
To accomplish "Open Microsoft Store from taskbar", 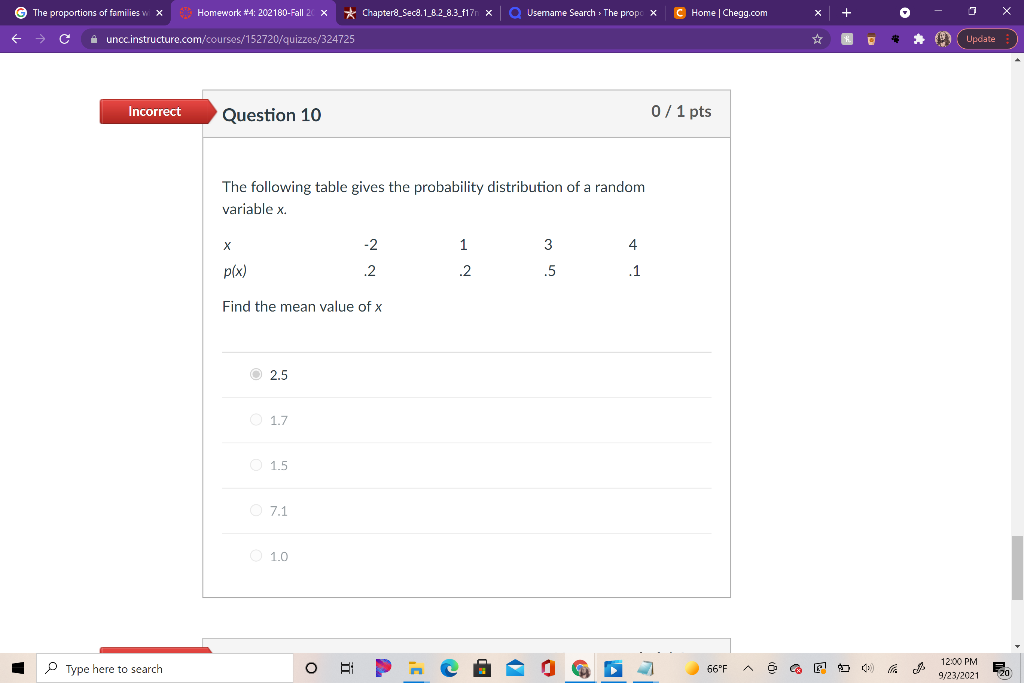I will pos(482,668).
